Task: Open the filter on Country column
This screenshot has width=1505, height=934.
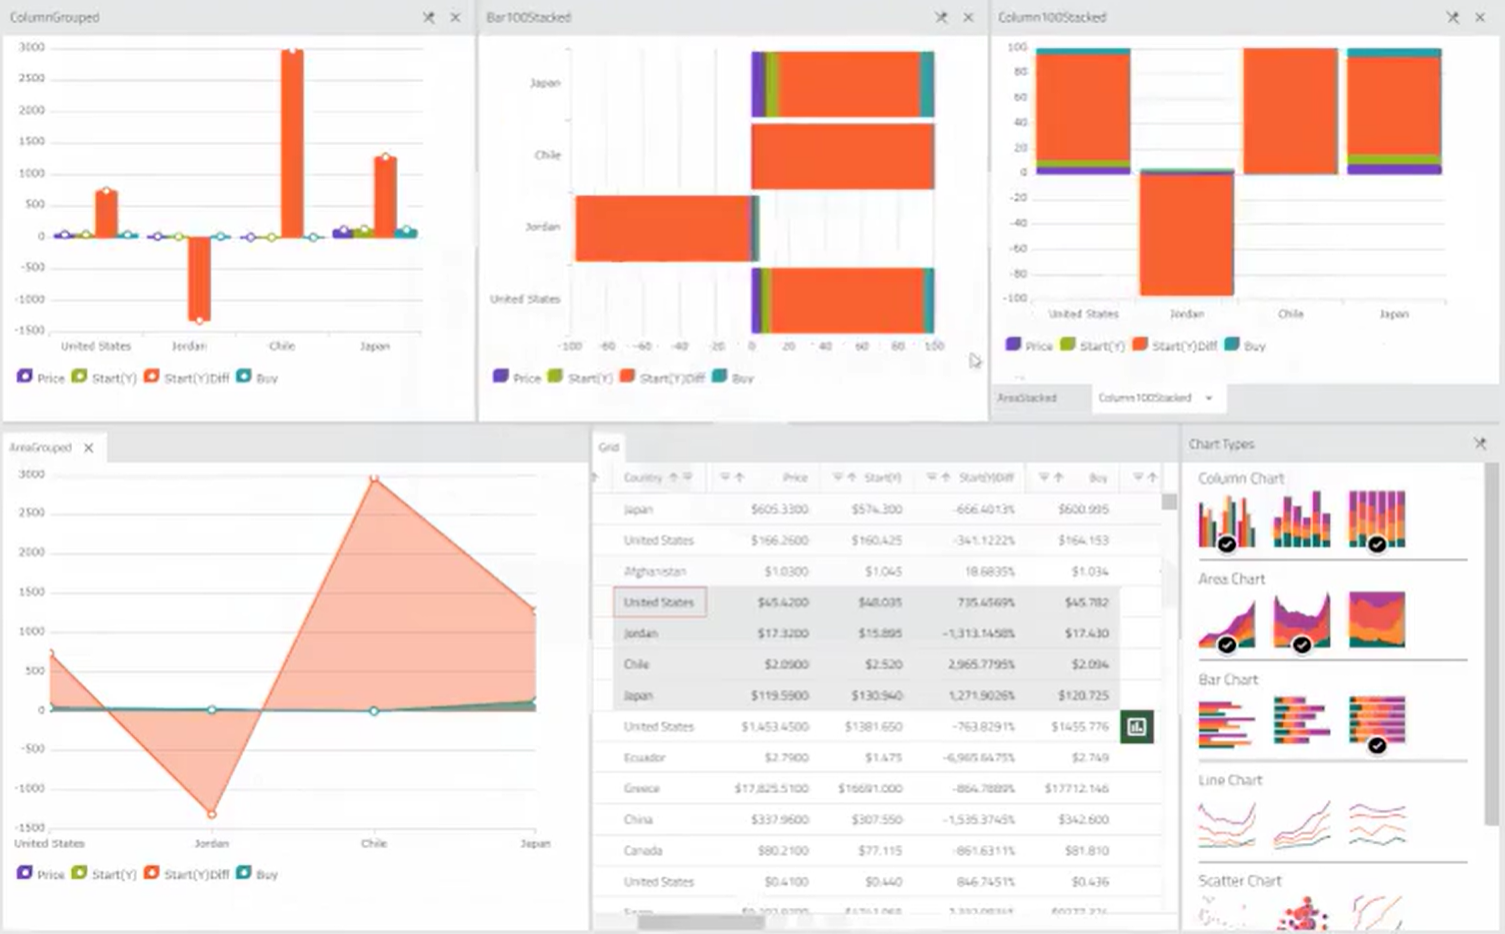Action: coord(687,477)
